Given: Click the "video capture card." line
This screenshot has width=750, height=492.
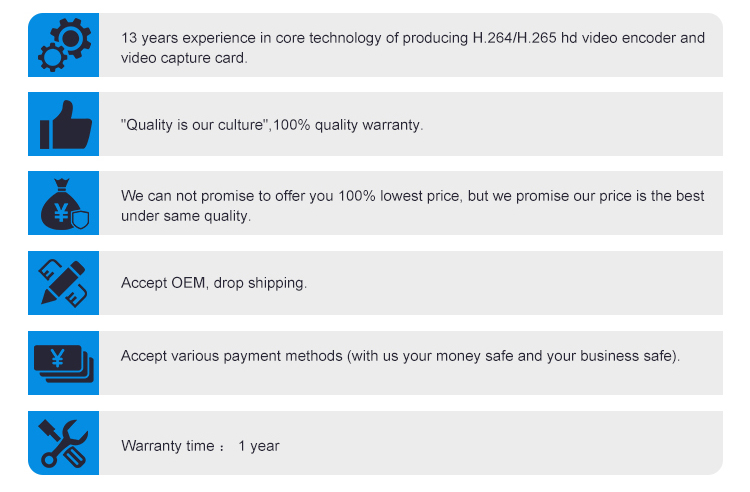Looking at the screenshot, I should (x=184, y=57).
